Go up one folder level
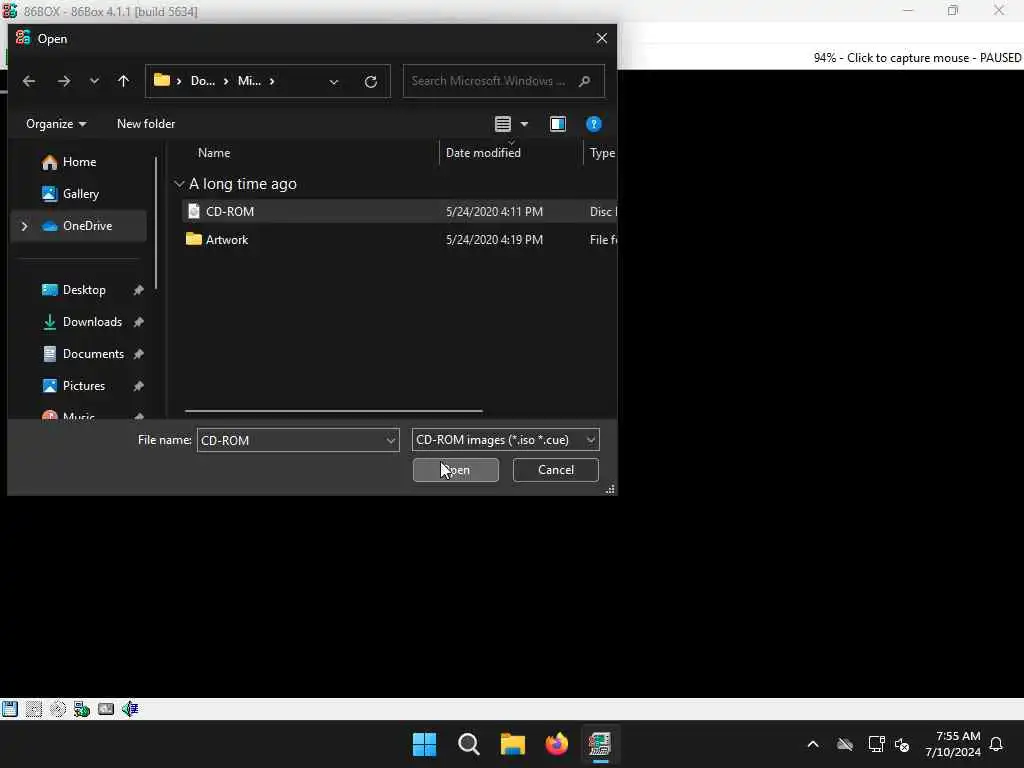 point(123,81)
